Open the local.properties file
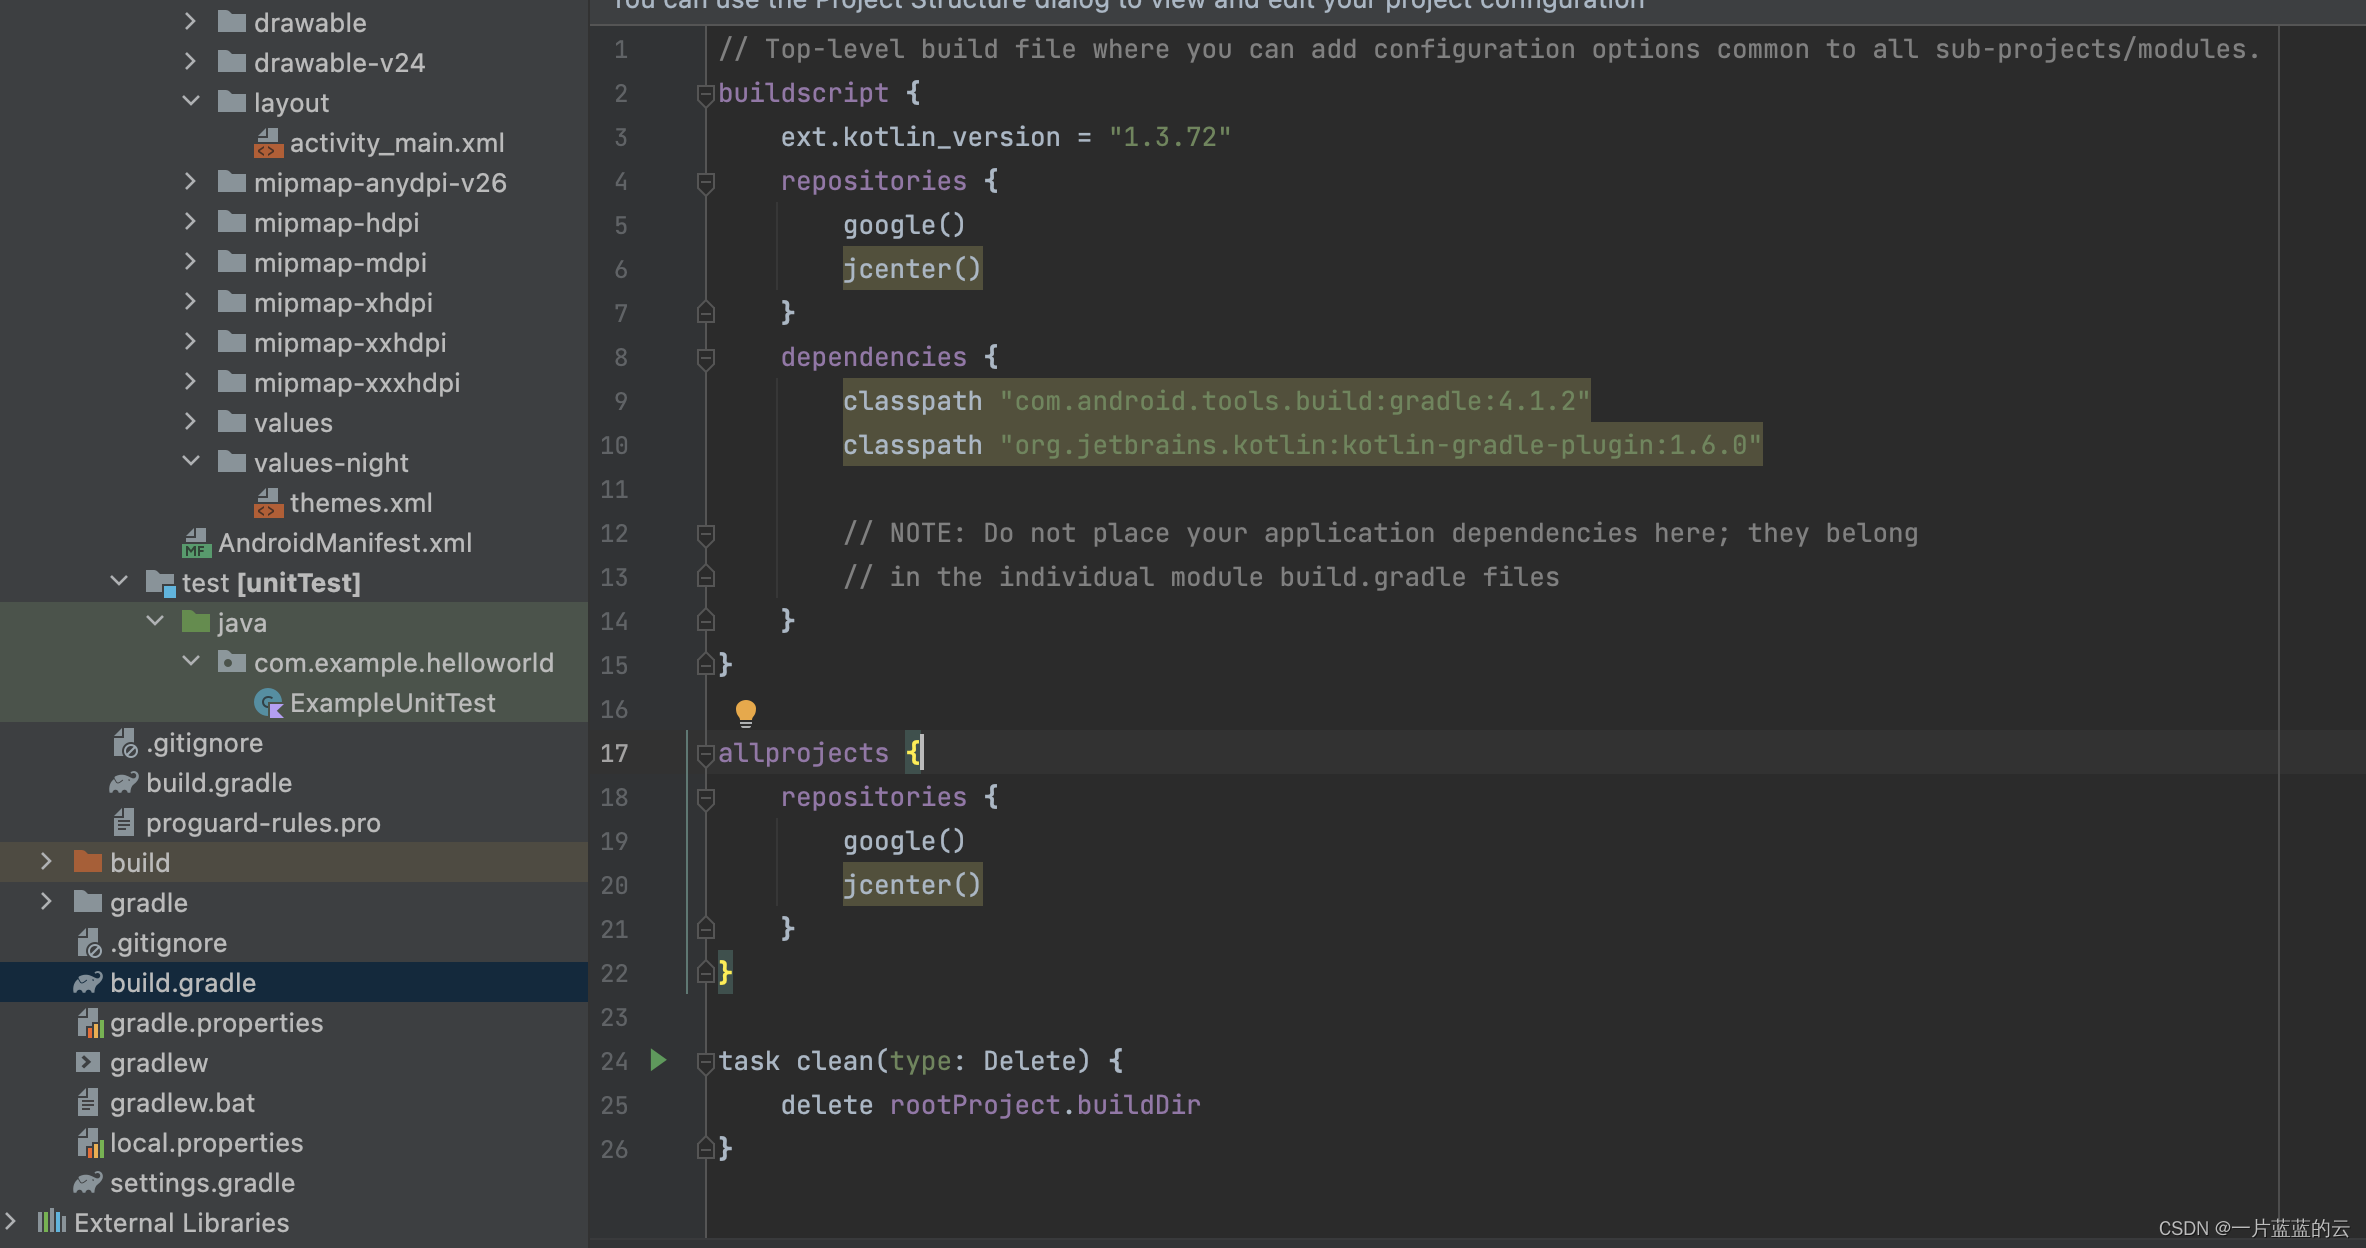Viewport: 2366px width, 1248px height. click(205, 1142)
